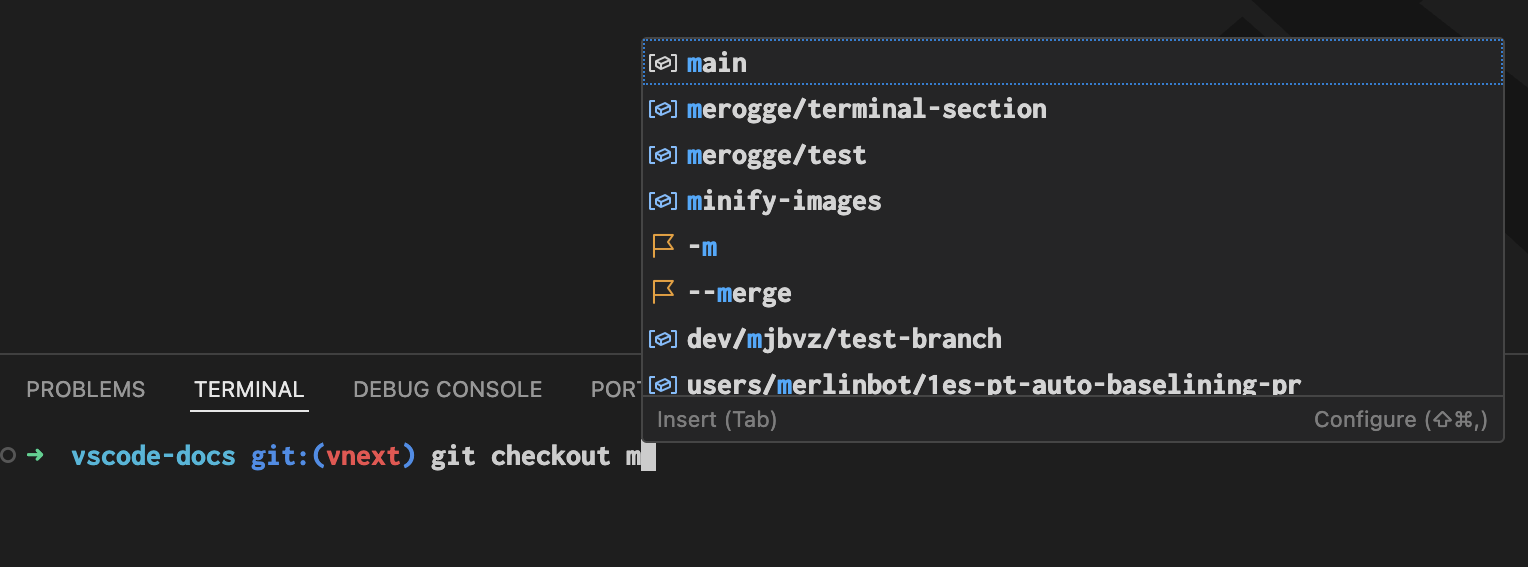The width and height of the screenshot is (1528, 567).
Task: Click the 'git checkout' command text
Action: (x=520, y=457)
